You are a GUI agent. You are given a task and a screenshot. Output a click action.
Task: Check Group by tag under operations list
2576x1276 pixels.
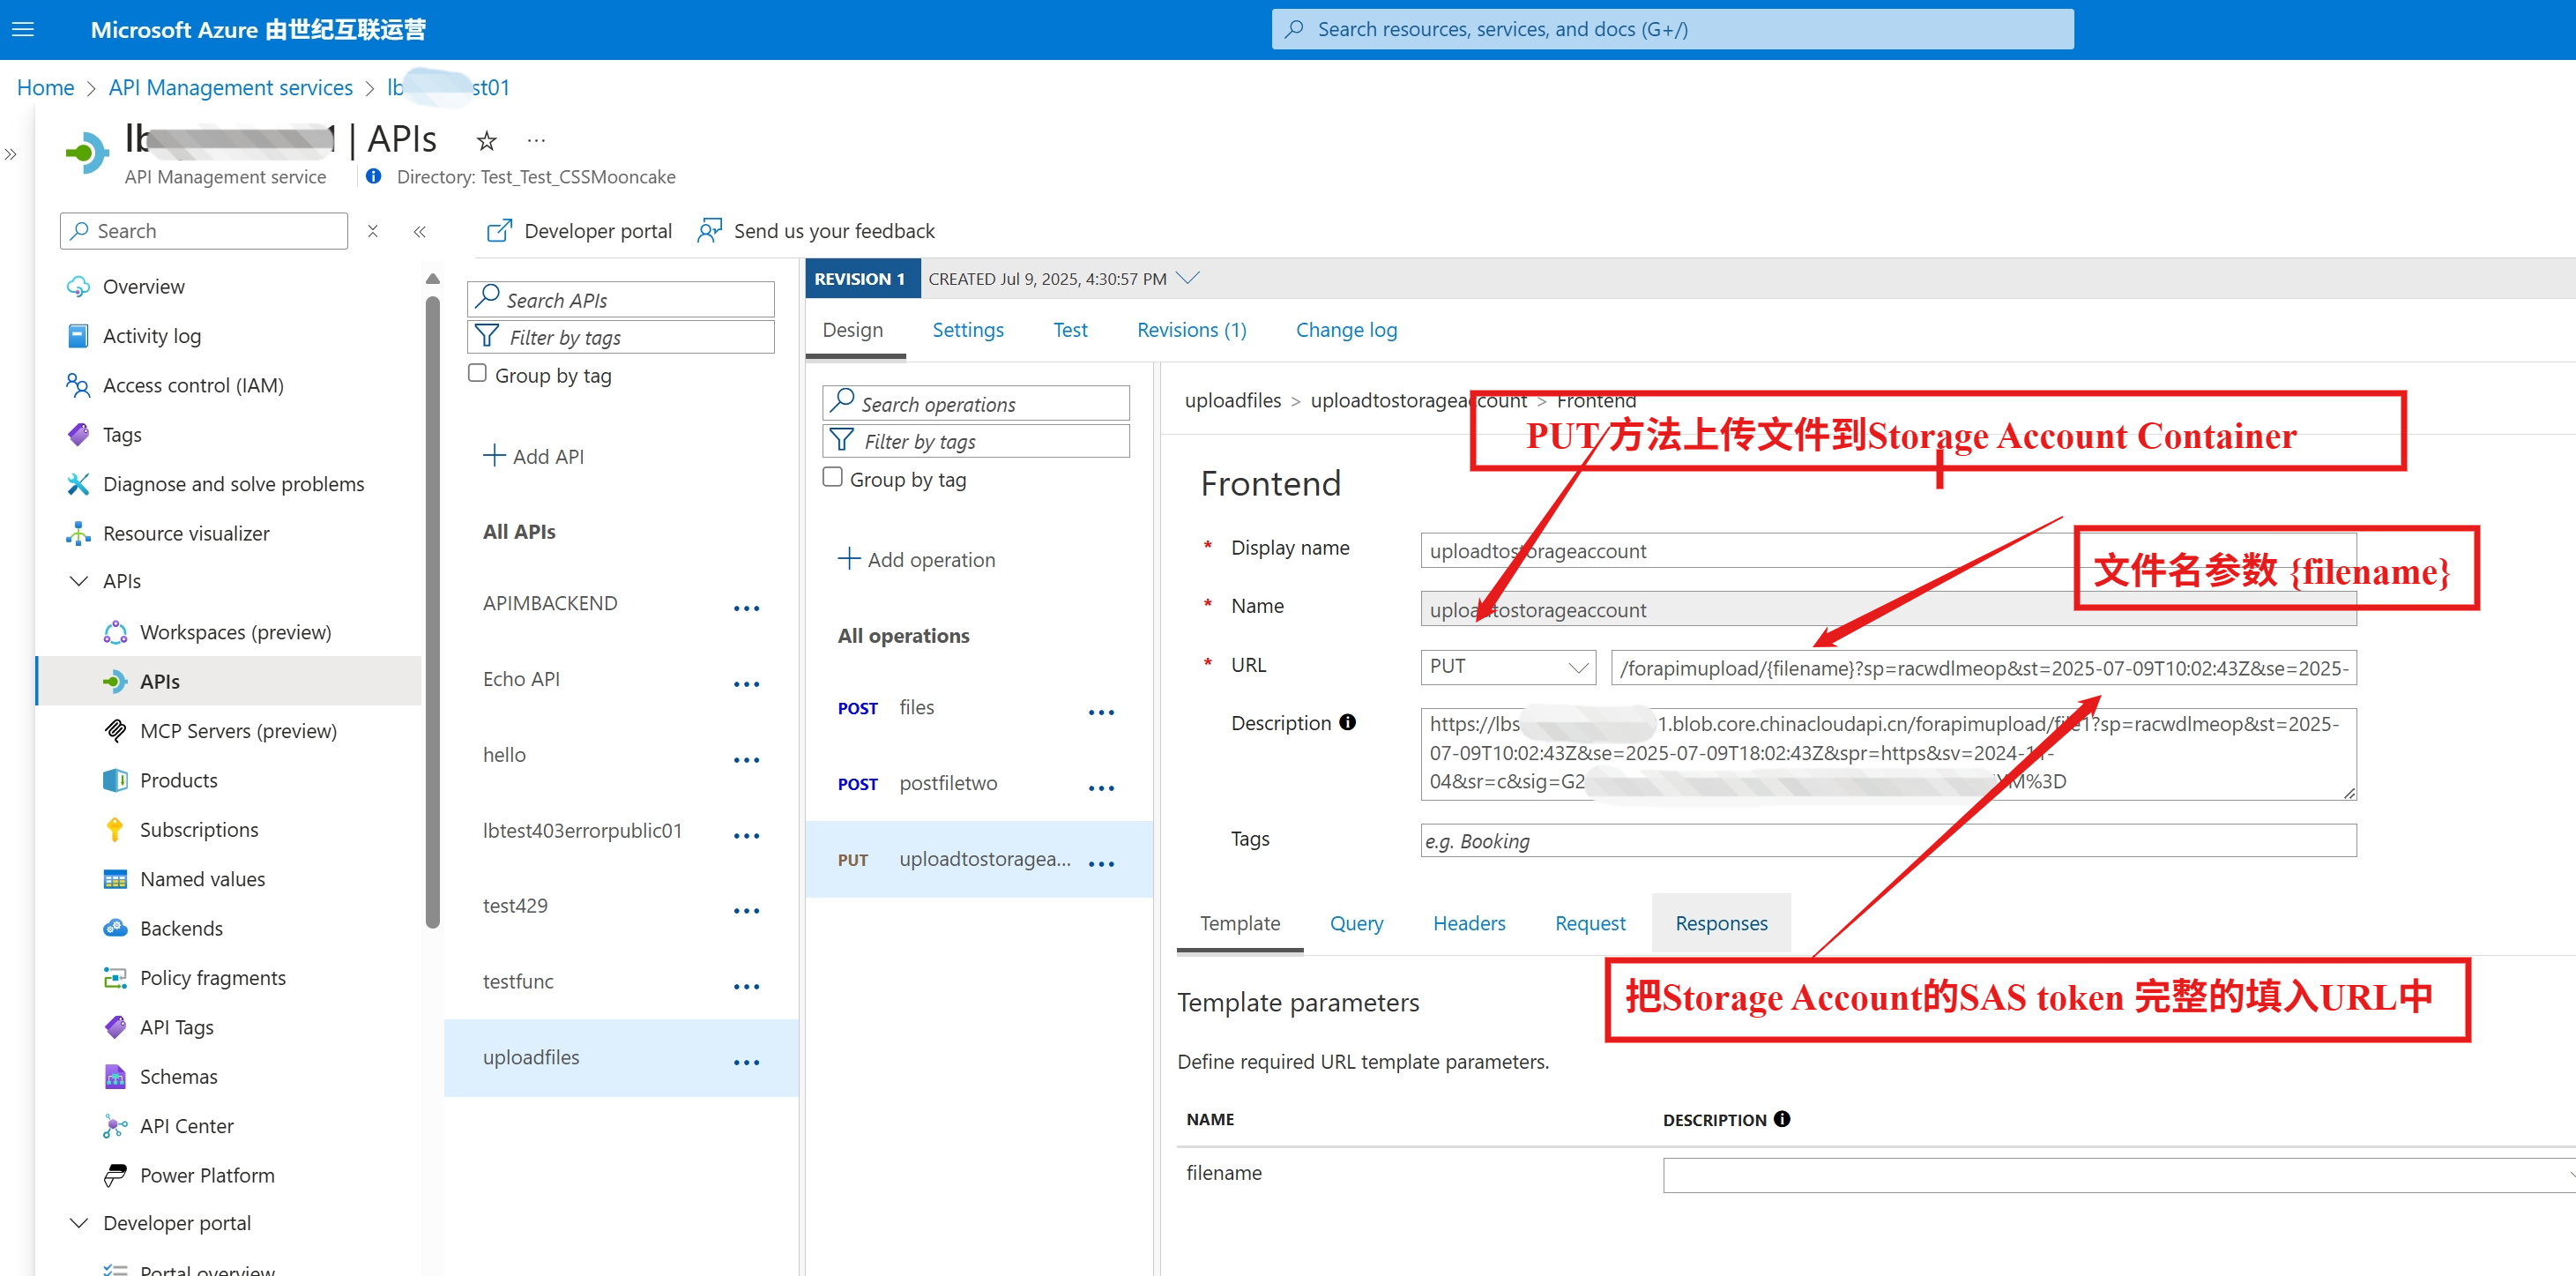pyautogui.click(x=832, y=478)
